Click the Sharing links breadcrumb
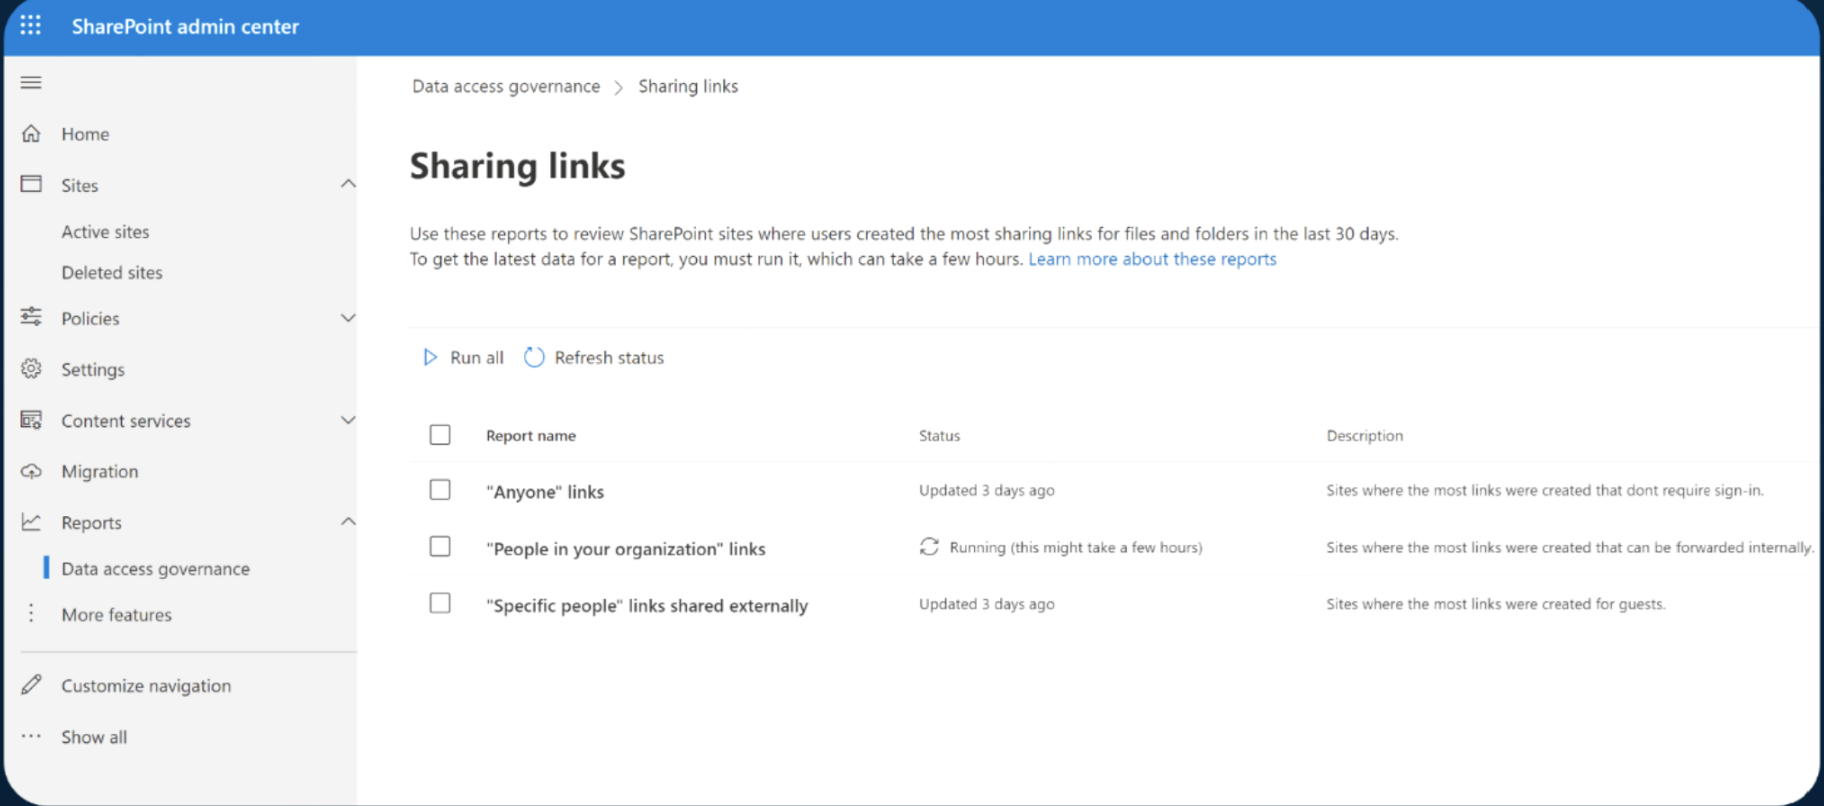1824x806 pixels. pyautogui.click(x=688, y=87)
